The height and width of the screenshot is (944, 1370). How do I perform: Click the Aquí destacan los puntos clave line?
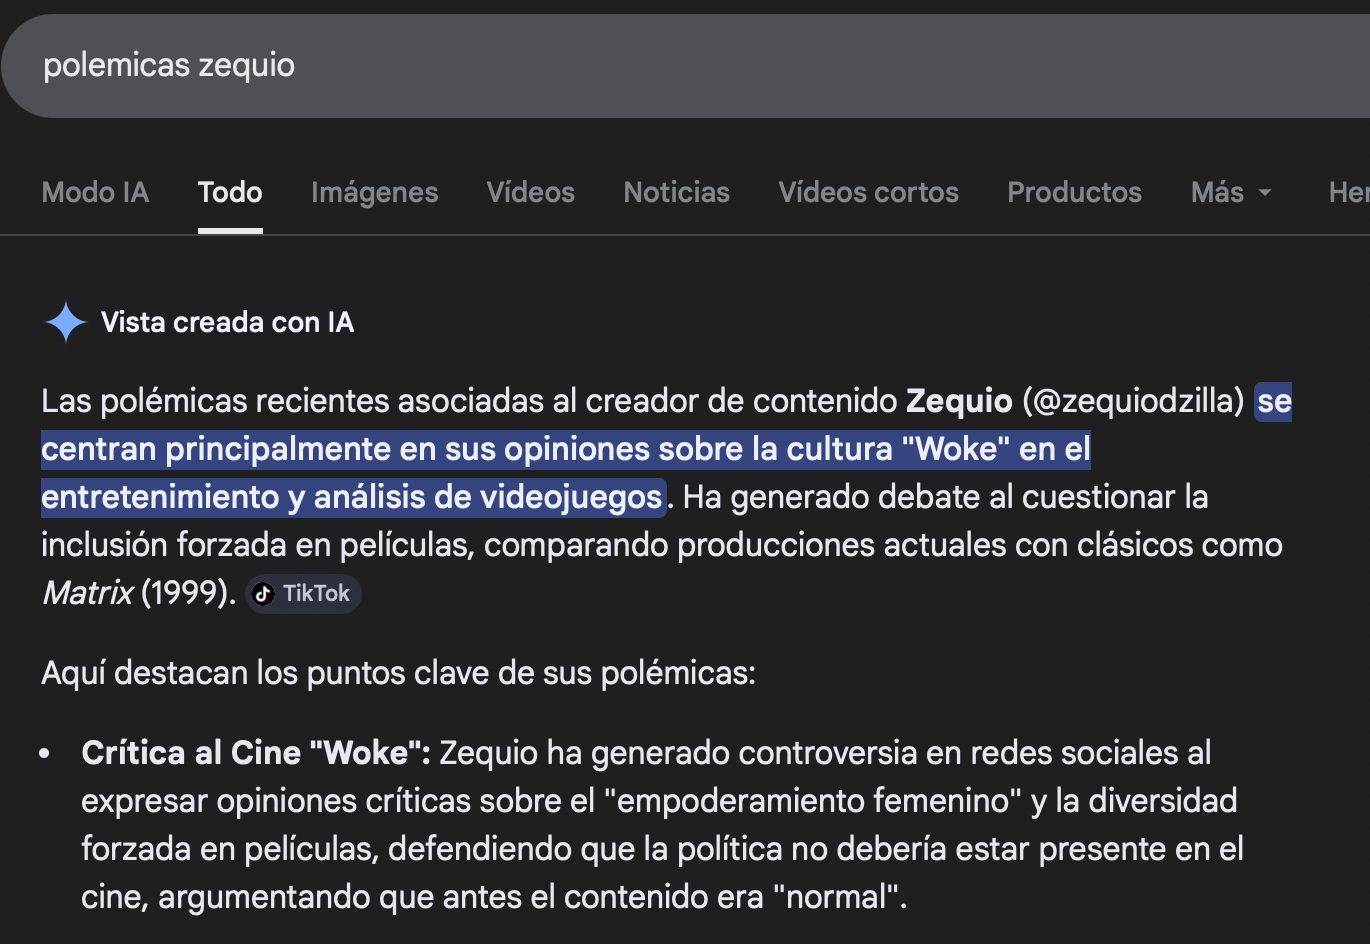coord(398,673)
